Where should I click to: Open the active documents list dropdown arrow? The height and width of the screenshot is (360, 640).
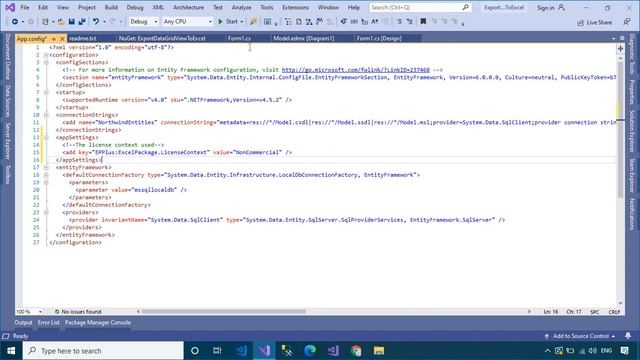tap(613, 38)
